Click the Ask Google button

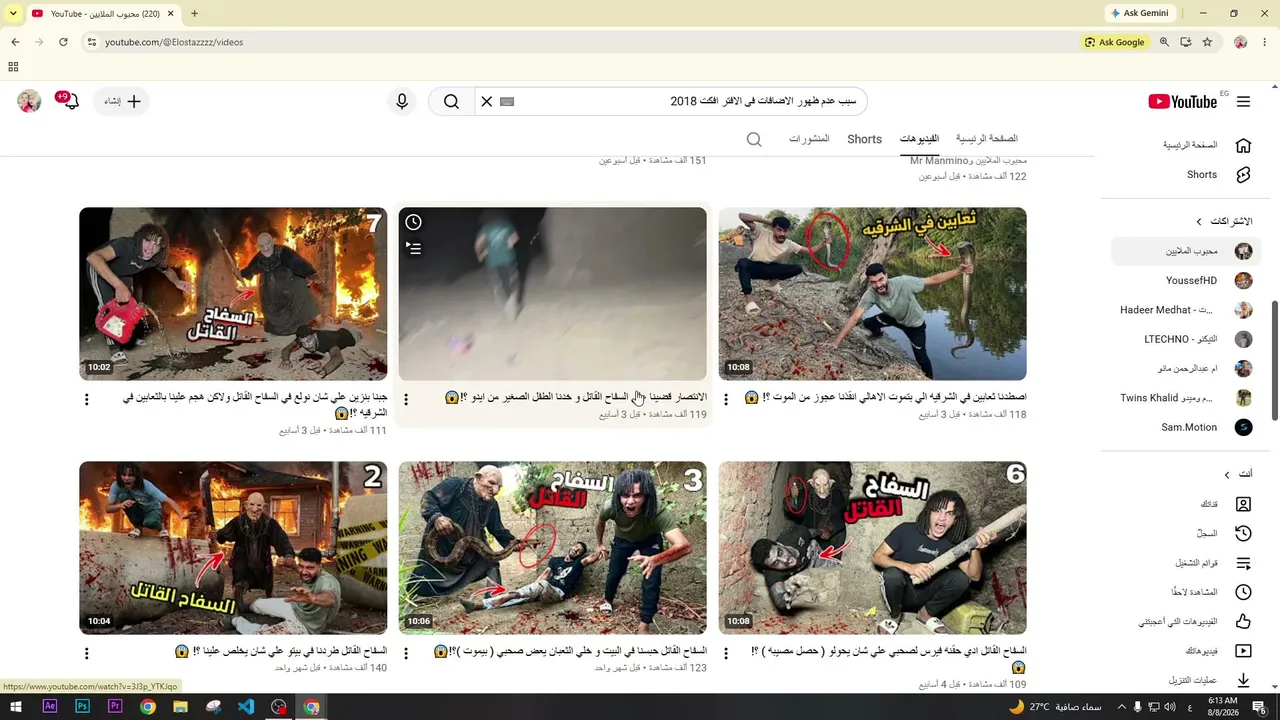pyautogui.click(x=1115, y=42)
